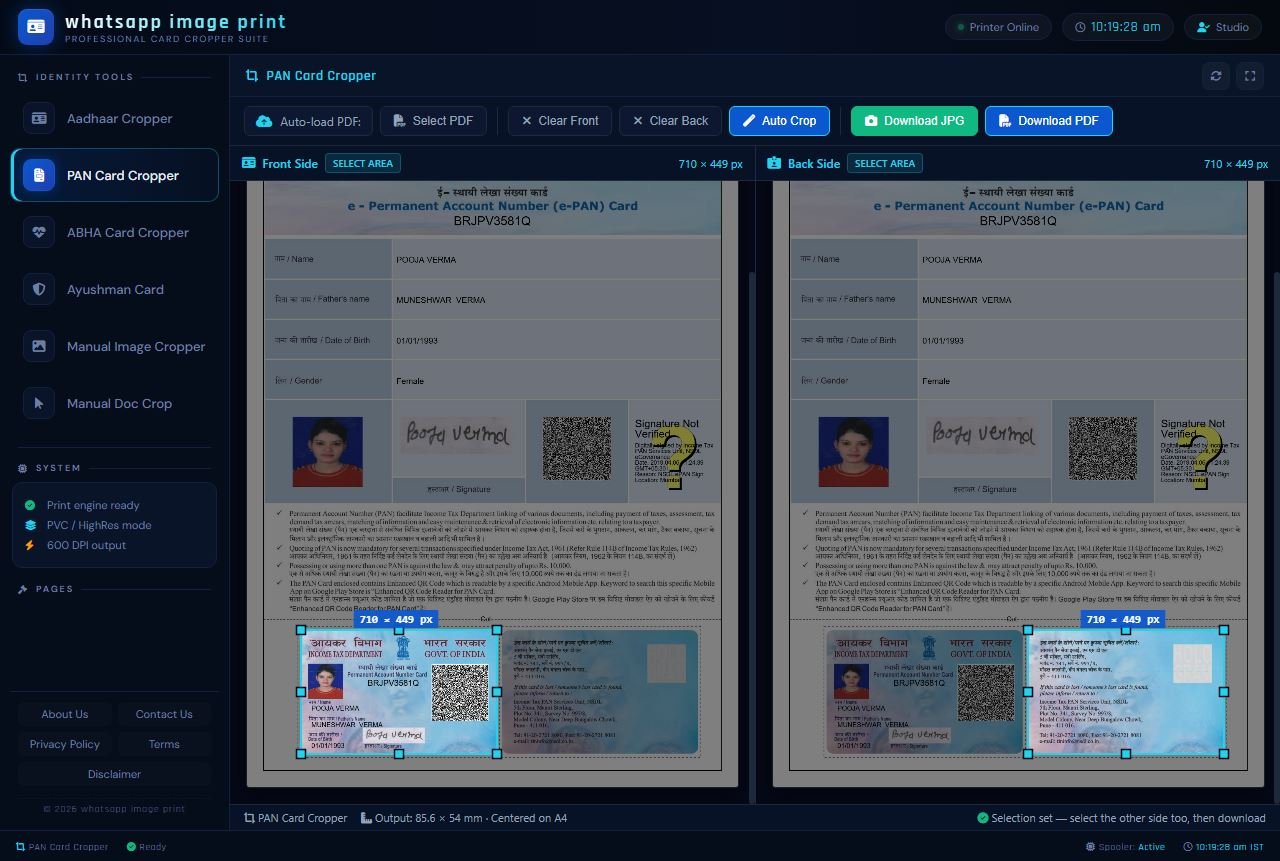Switch to Manual Image Cropper
The image size is (1280, 861).
pos(115,346)
